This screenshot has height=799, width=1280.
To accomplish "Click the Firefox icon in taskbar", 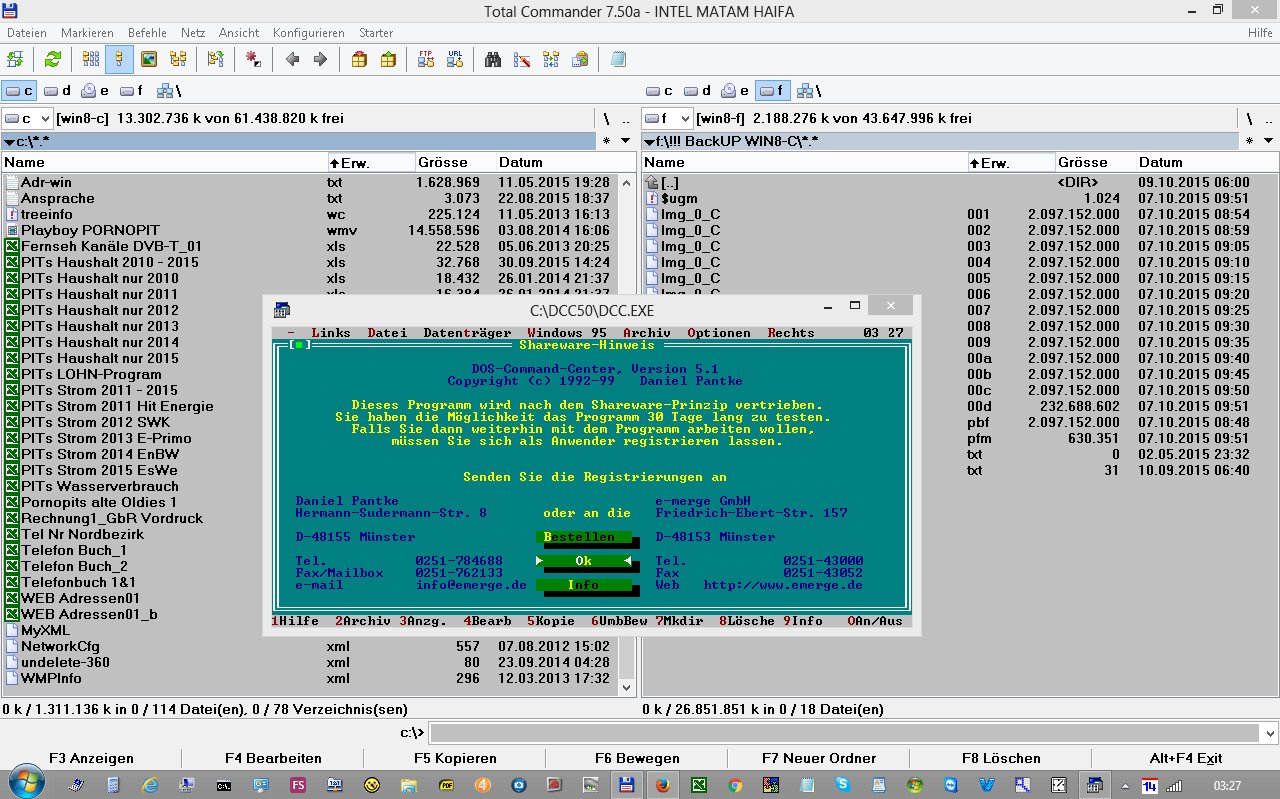I will [x=662, y=785].
